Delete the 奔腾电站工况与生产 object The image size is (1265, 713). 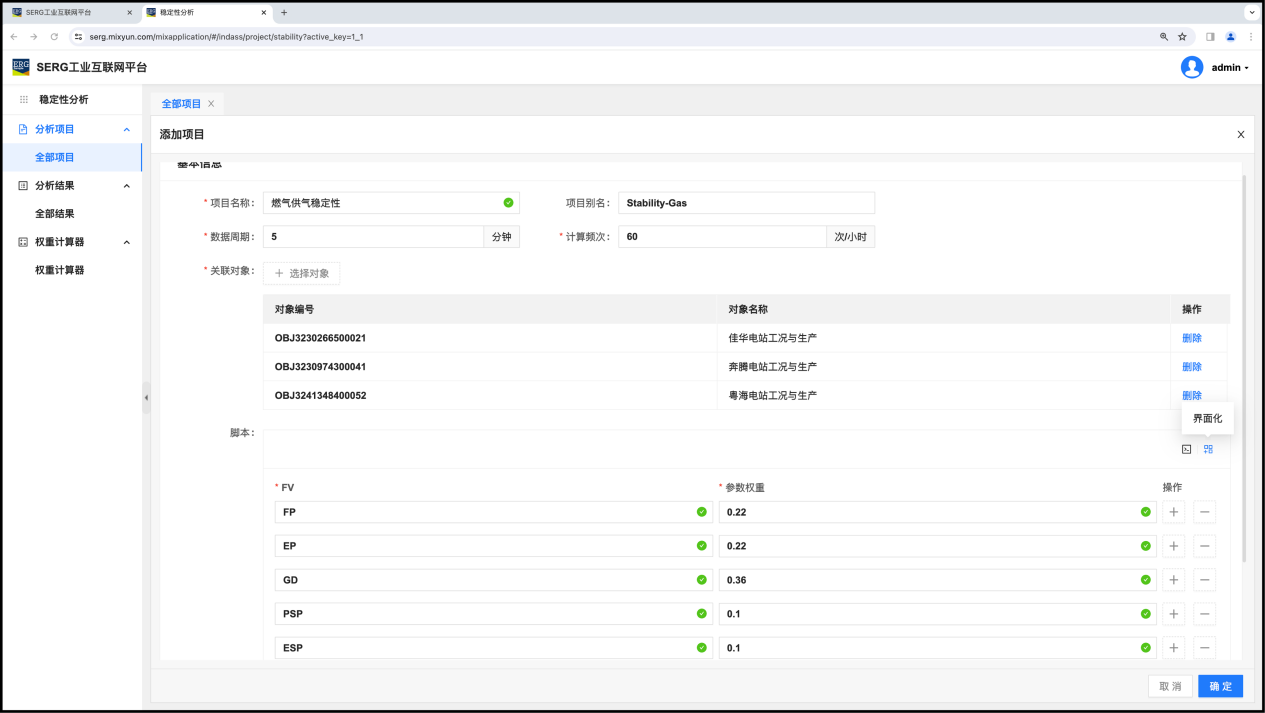pyautogui.click(x=1191, y=367)
